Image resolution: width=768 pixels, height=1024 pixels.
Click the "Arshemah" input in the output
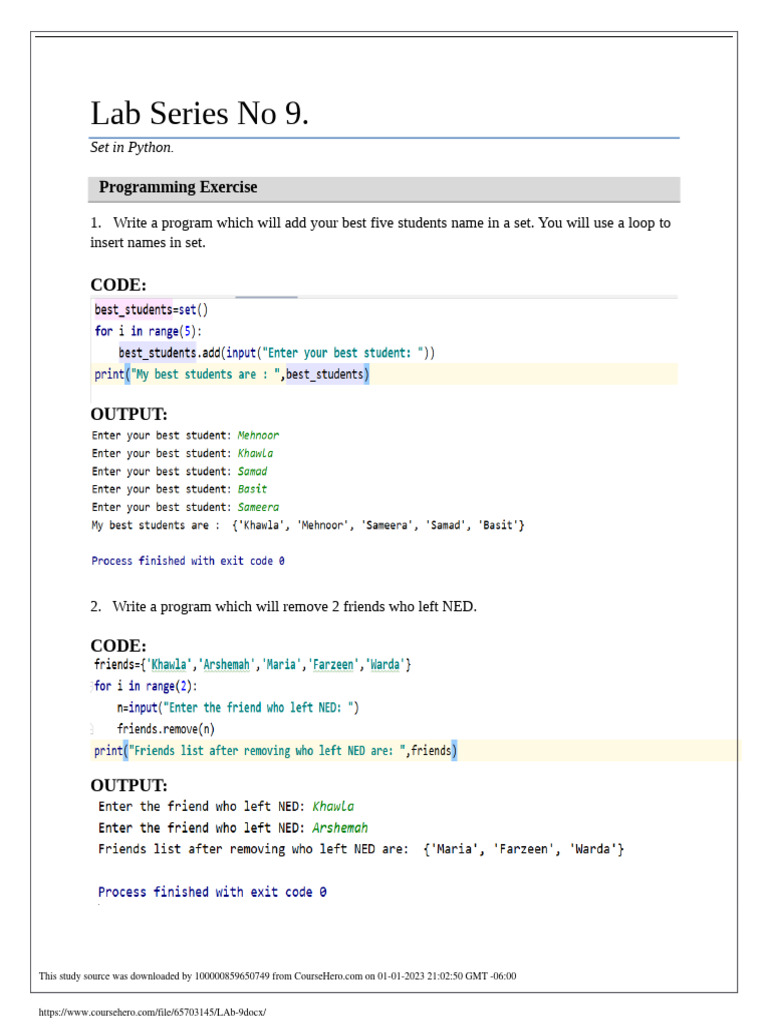[340, 828]
